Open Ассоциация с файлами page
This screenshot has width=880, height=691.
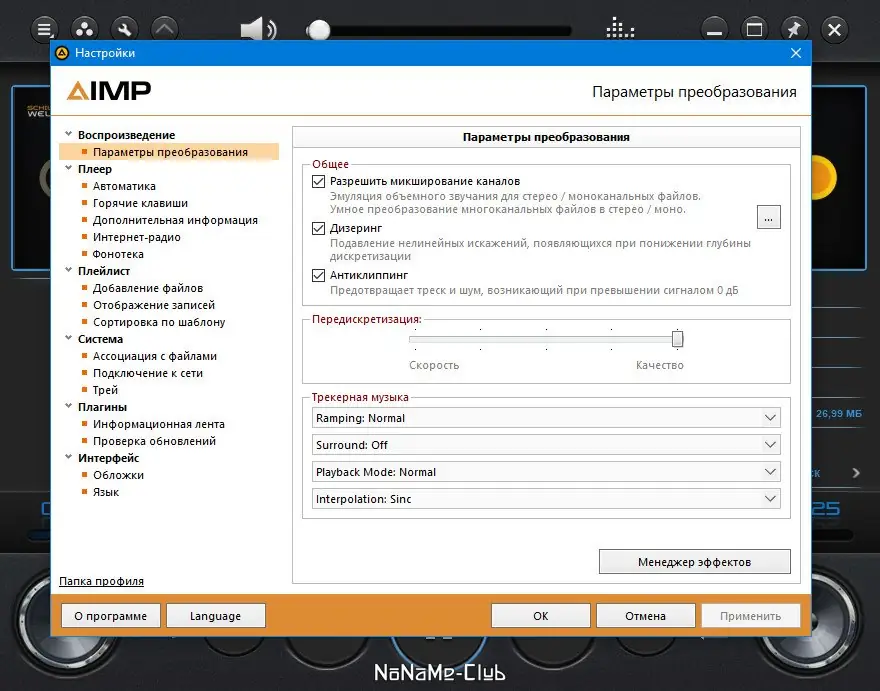(154, 356)
